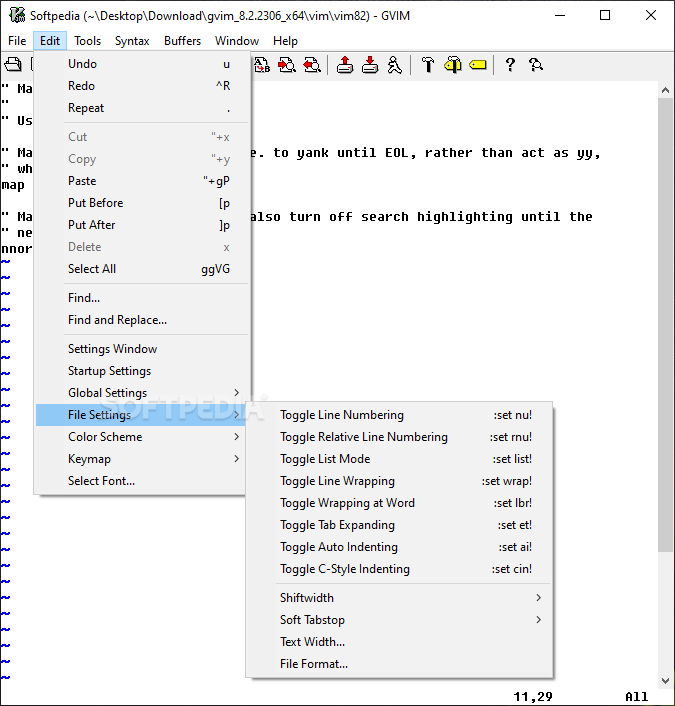Click the Make hammer toolbar icon
The height and width of the screenshot is (706, 675).
click(x=428, y=65)
